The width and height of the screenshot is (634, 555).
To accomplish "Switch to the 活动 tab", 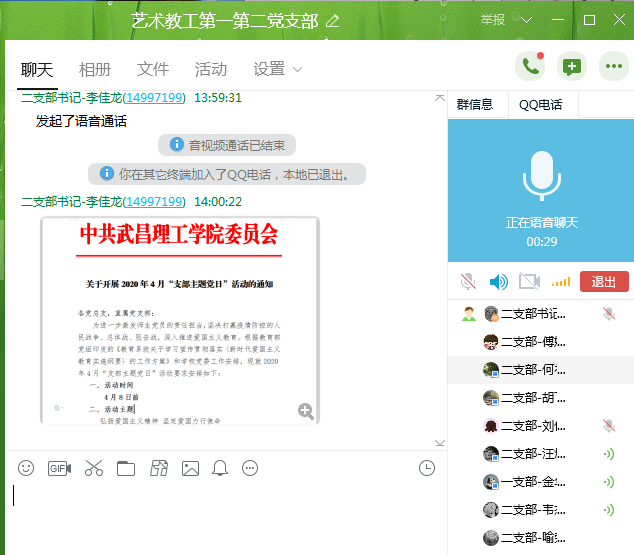I will tap(211, 69).
